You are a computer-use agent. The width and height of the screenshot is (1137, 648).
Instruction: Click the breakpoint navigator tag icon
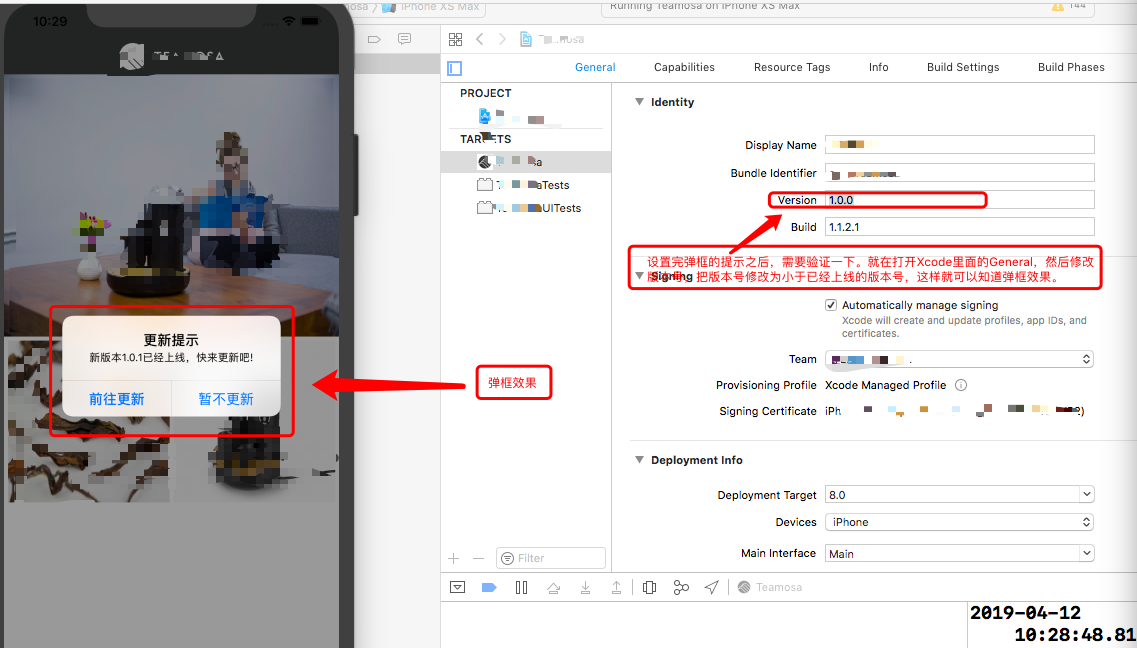374,39
